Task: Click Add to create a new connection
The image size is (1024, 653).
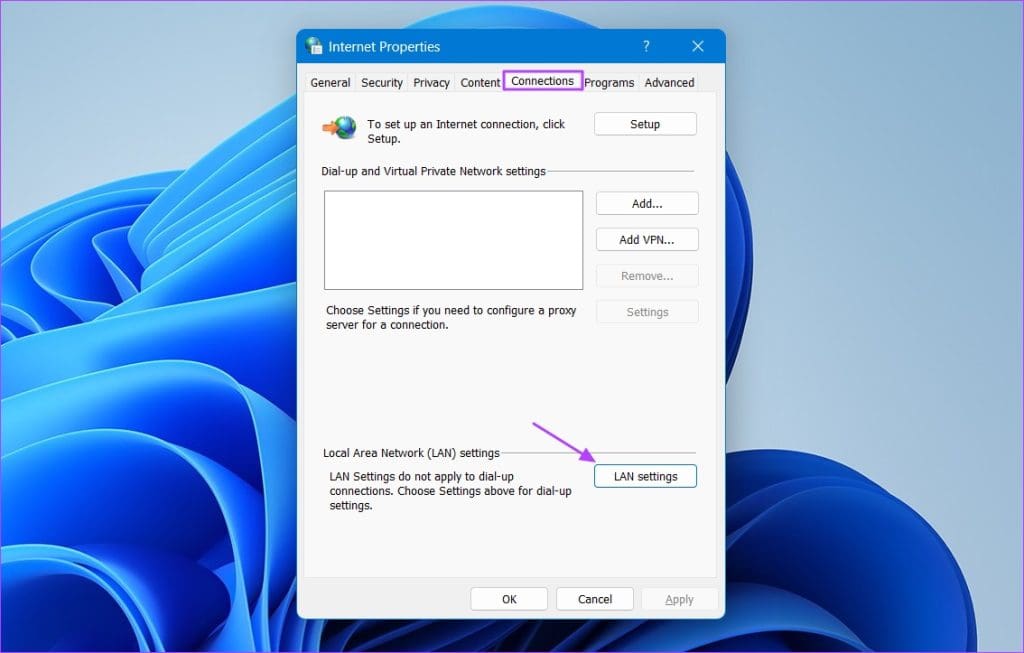Action: pos(646,203)
